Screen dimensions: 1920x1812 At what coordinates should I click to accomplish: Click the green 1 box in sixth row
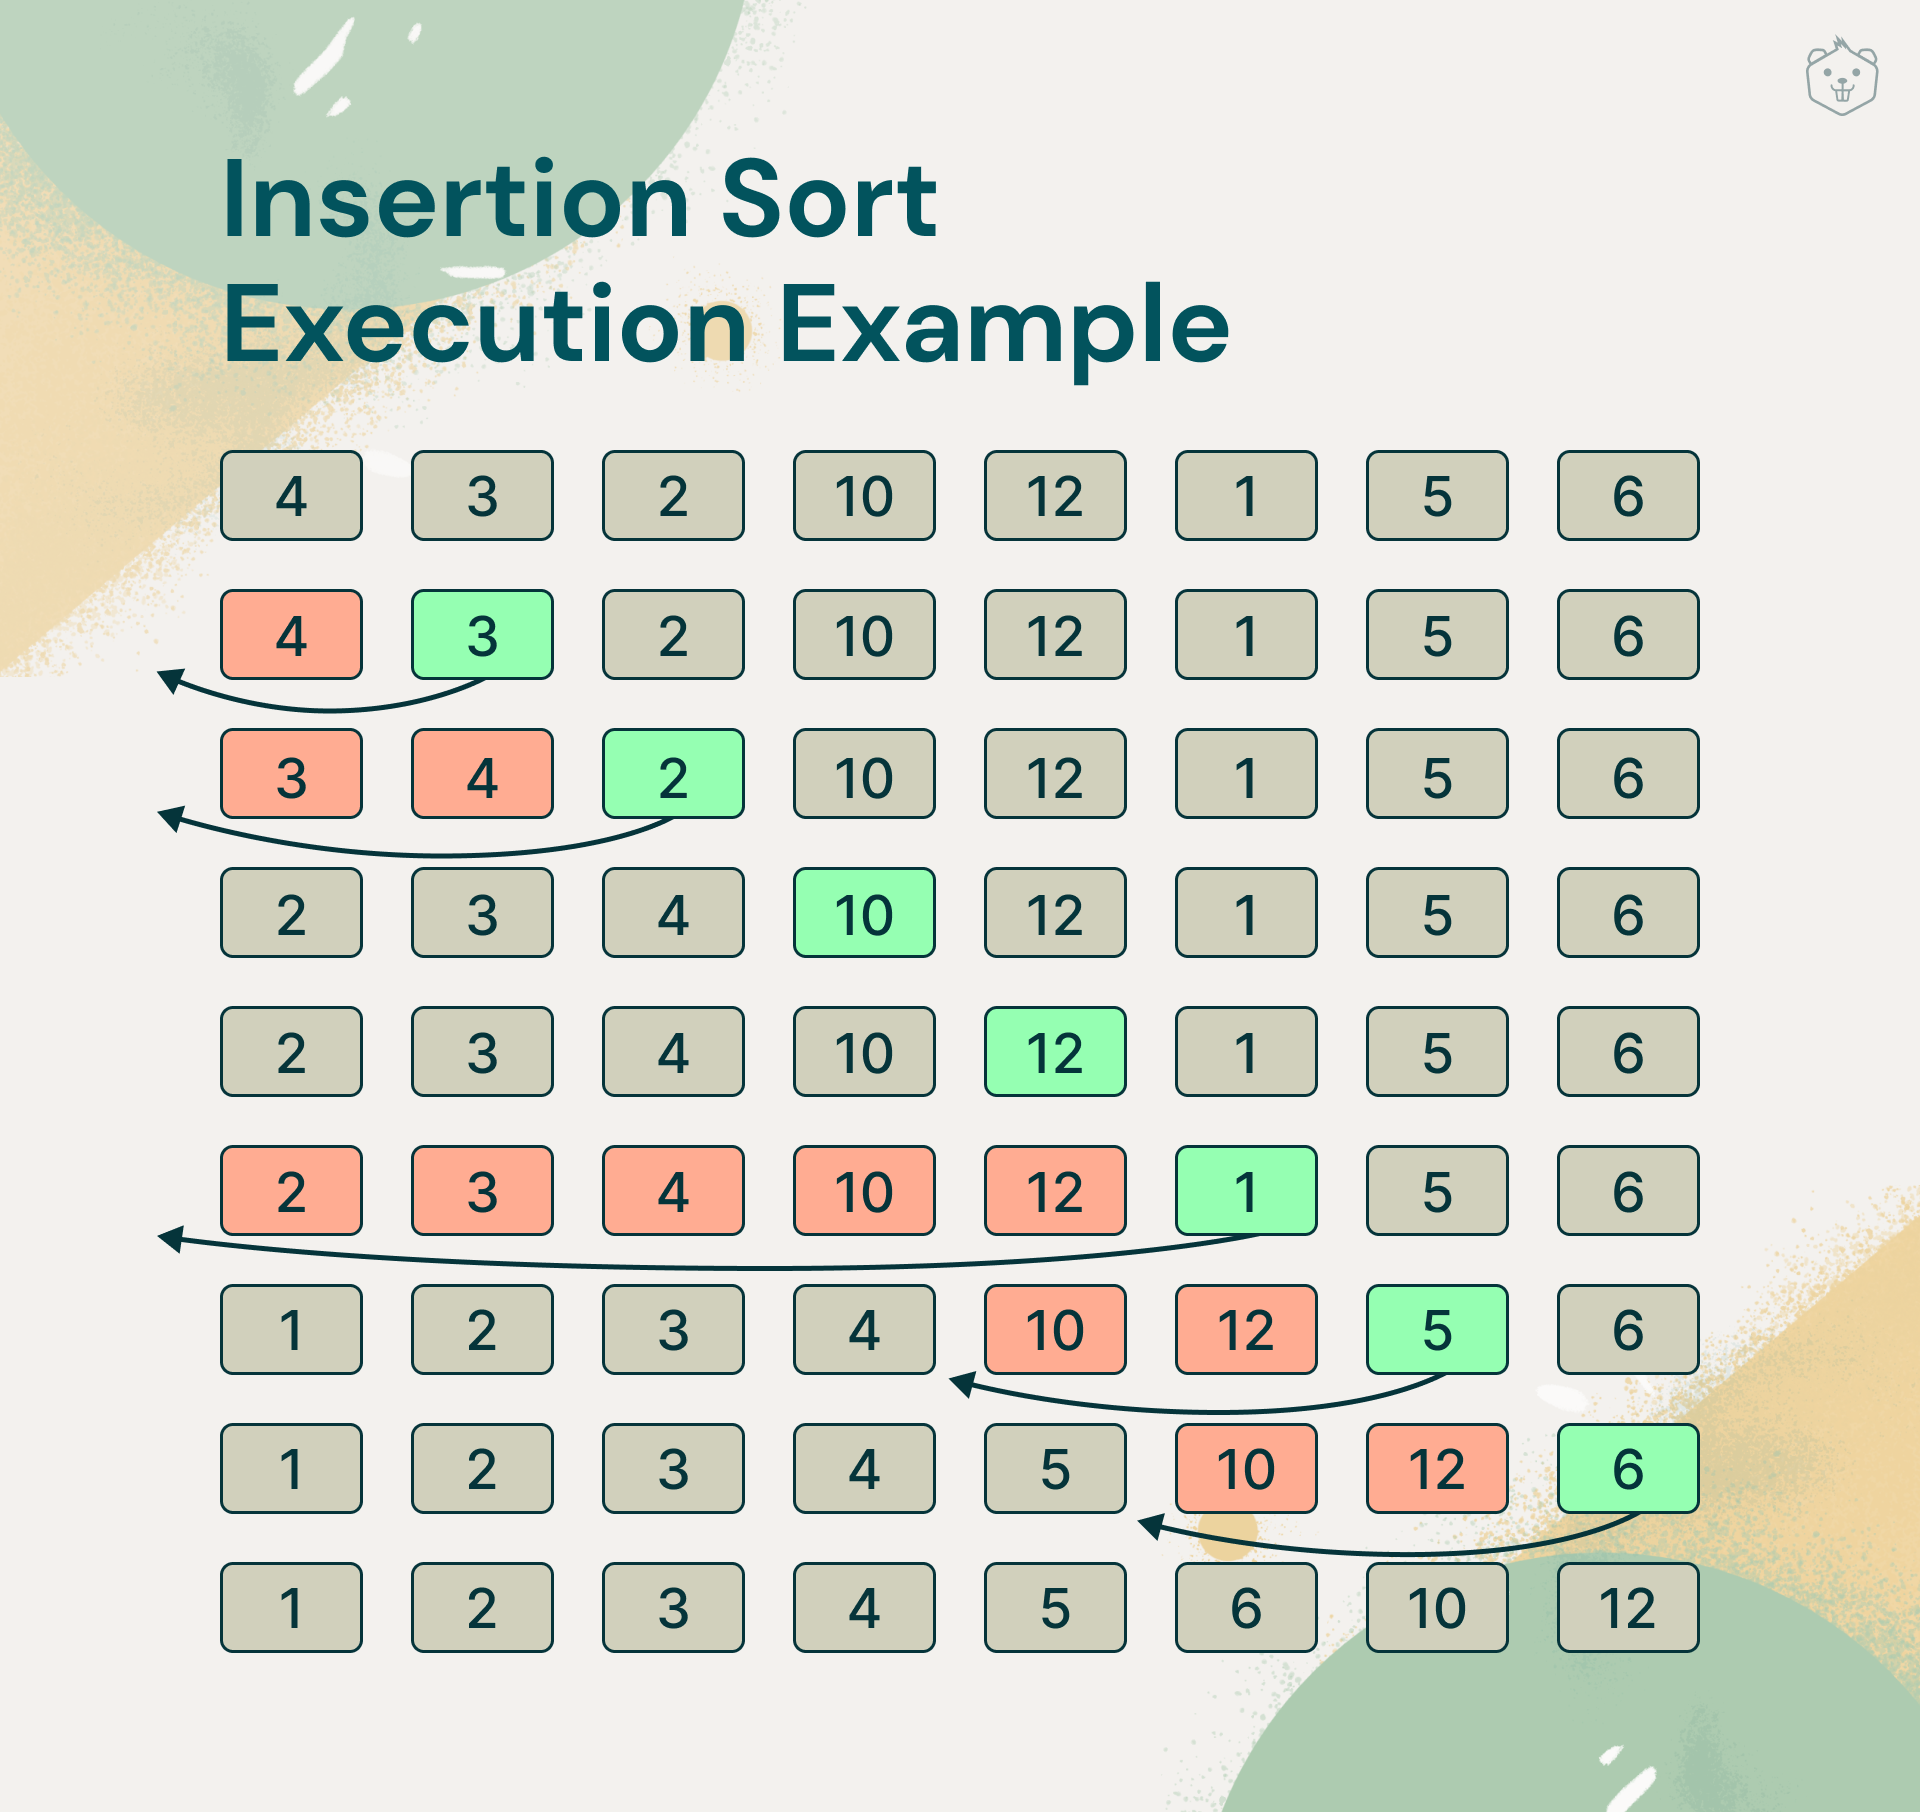point(1246,1191)
